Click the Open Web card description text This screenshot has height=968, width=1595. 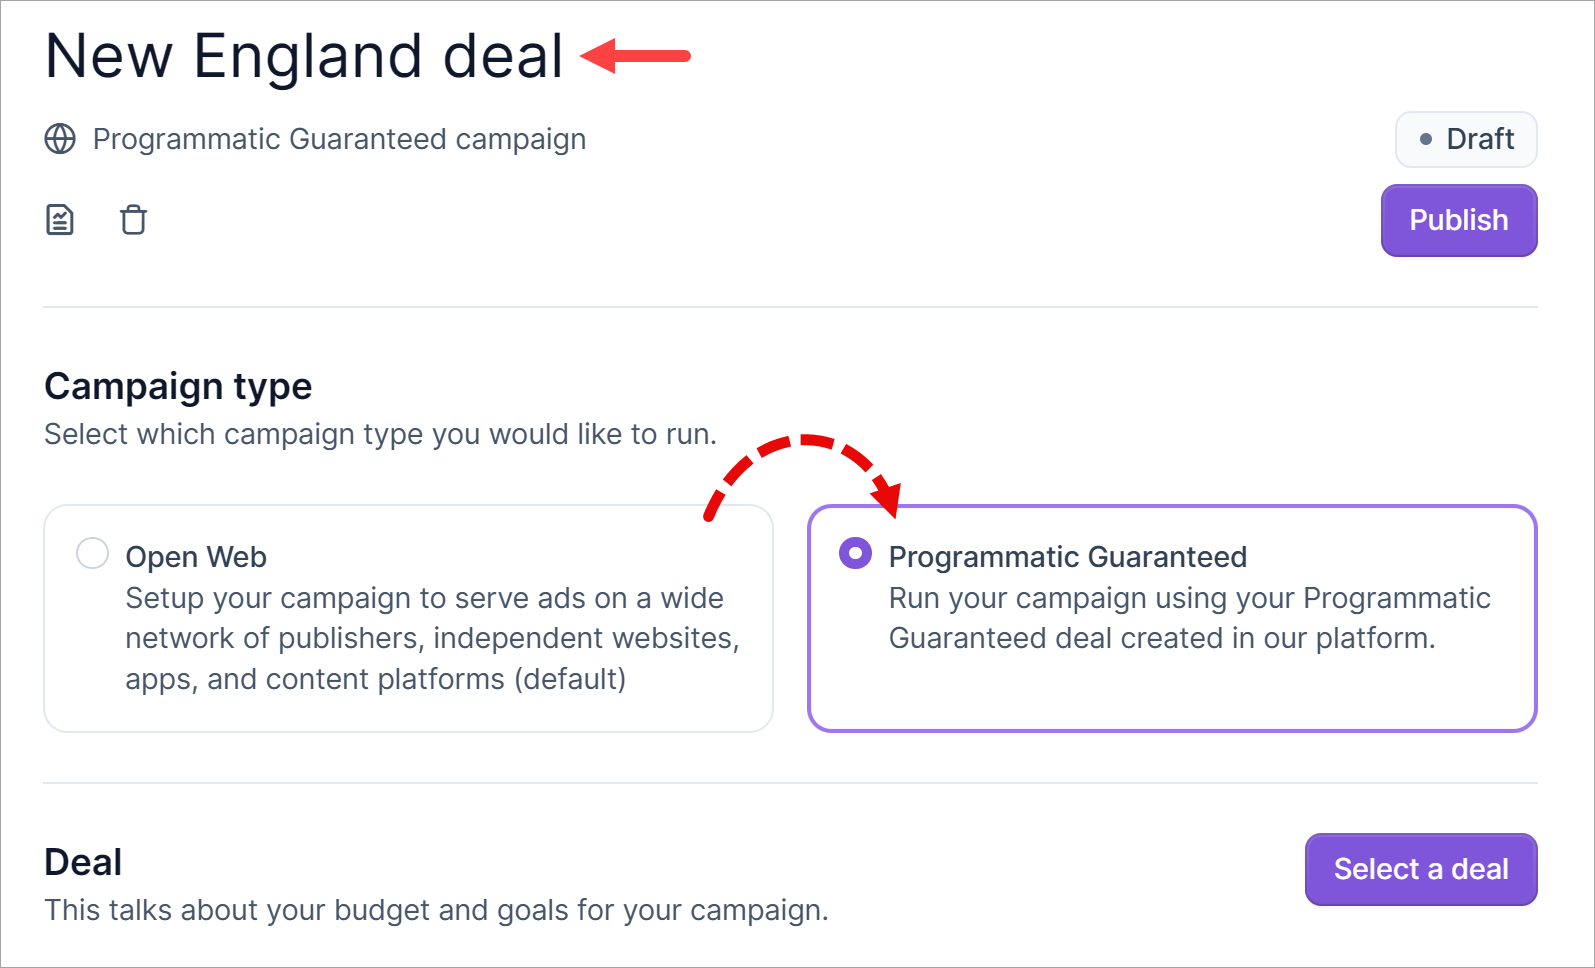click(431, 639)
